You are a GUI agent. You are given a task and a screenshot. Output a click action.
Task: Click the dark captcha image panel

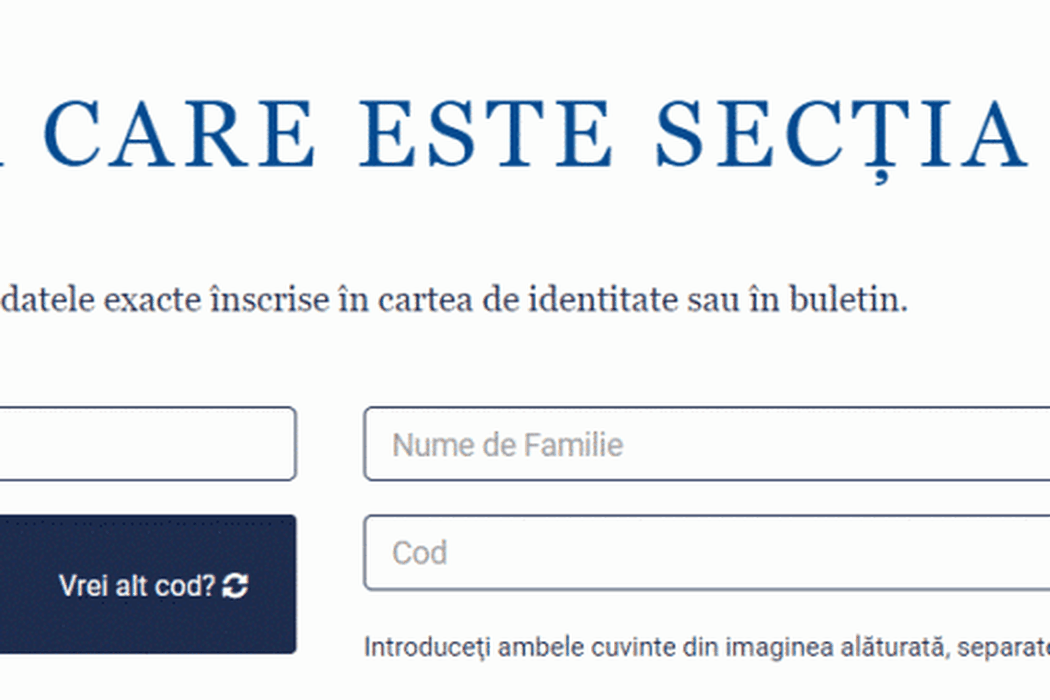pos(147,584)
